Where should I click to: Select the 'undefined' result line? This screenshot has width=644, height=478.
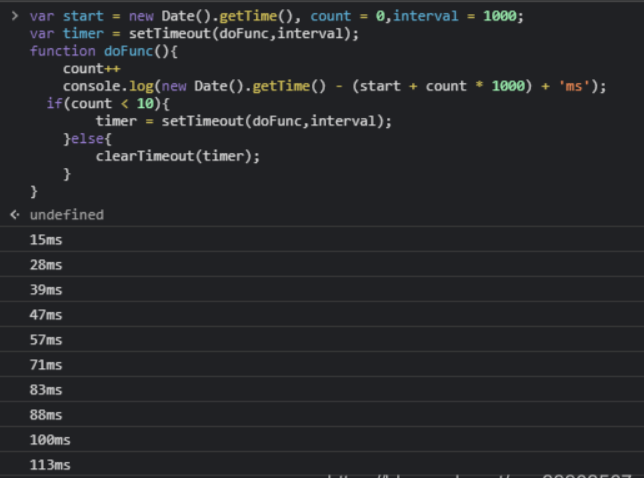(x=67, y=215)
